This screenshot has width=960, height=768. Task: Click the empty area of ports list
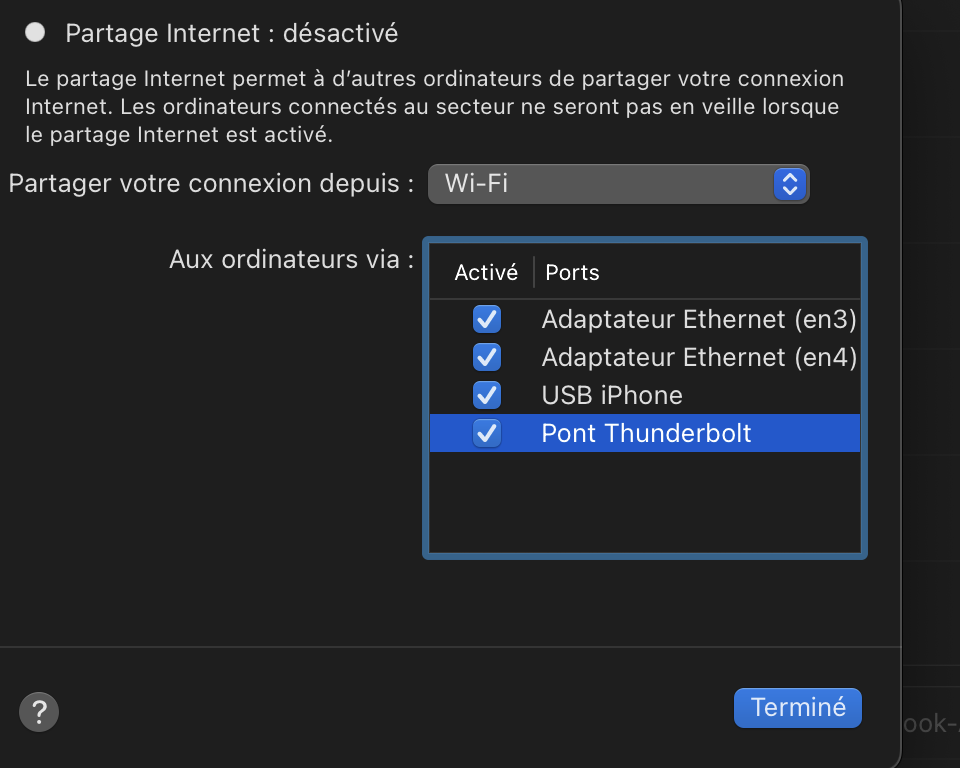click(645, 500)
